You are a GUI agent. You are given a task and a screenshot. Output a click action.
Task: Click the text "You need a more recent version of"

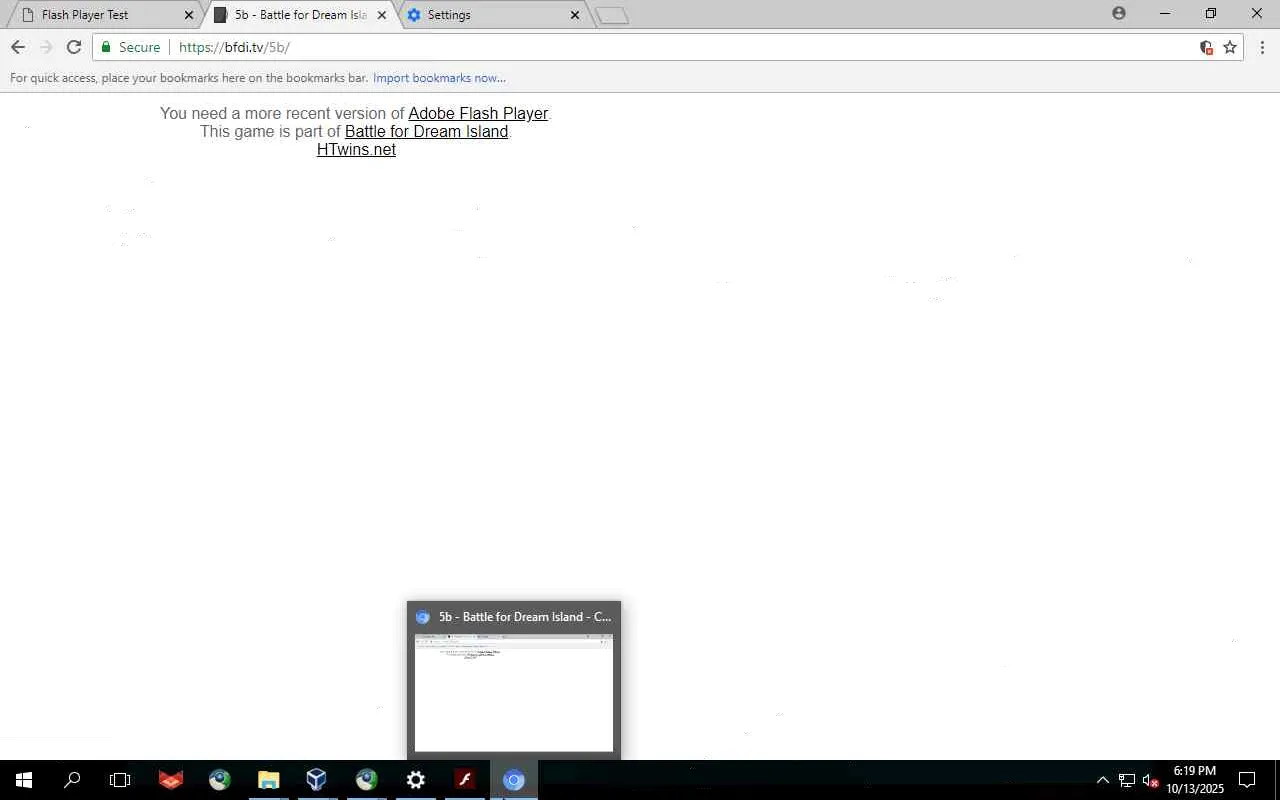pyautogui.click(x=282, y=114)
